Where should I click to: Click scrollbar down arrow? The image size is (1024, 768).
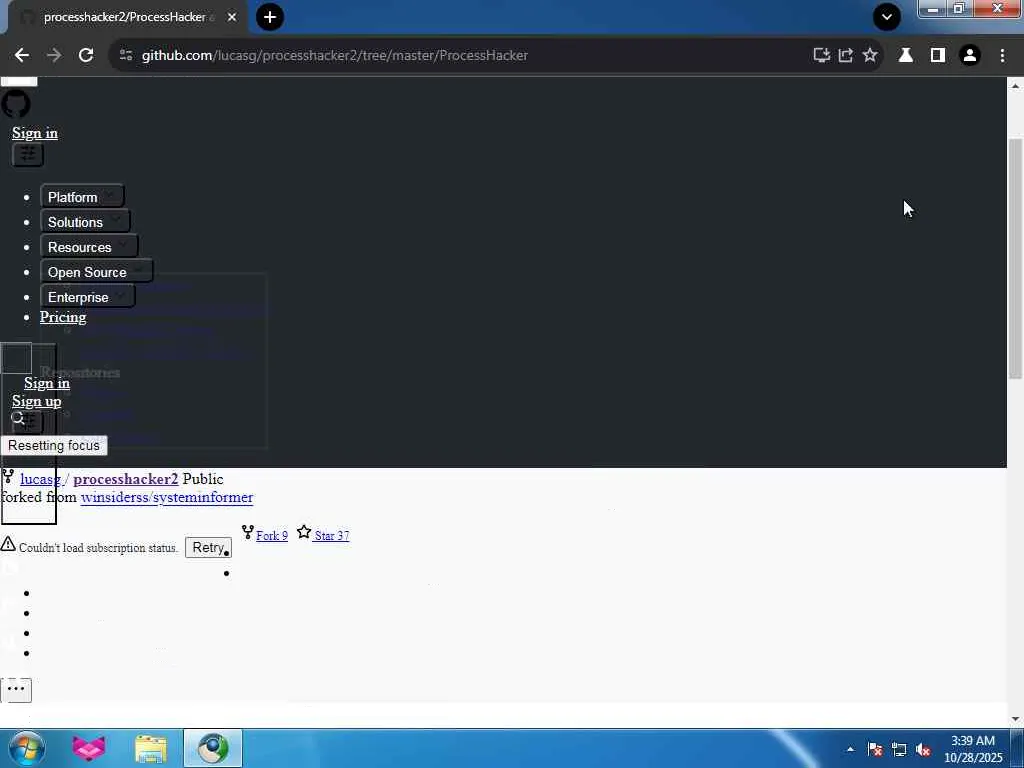click(1015, 719)
